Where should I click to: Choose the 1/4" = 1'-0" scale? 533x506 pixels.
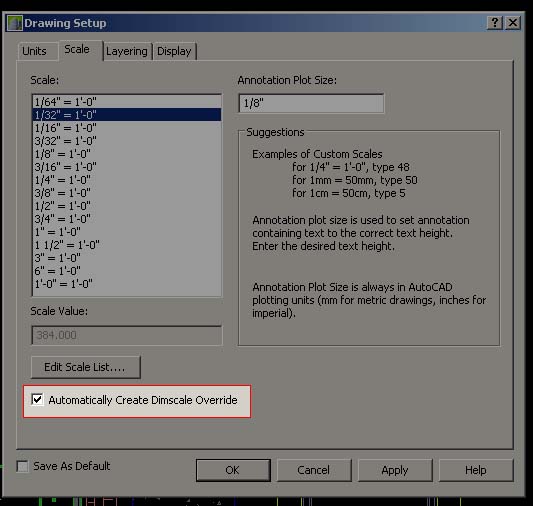[x=127, y=180]
